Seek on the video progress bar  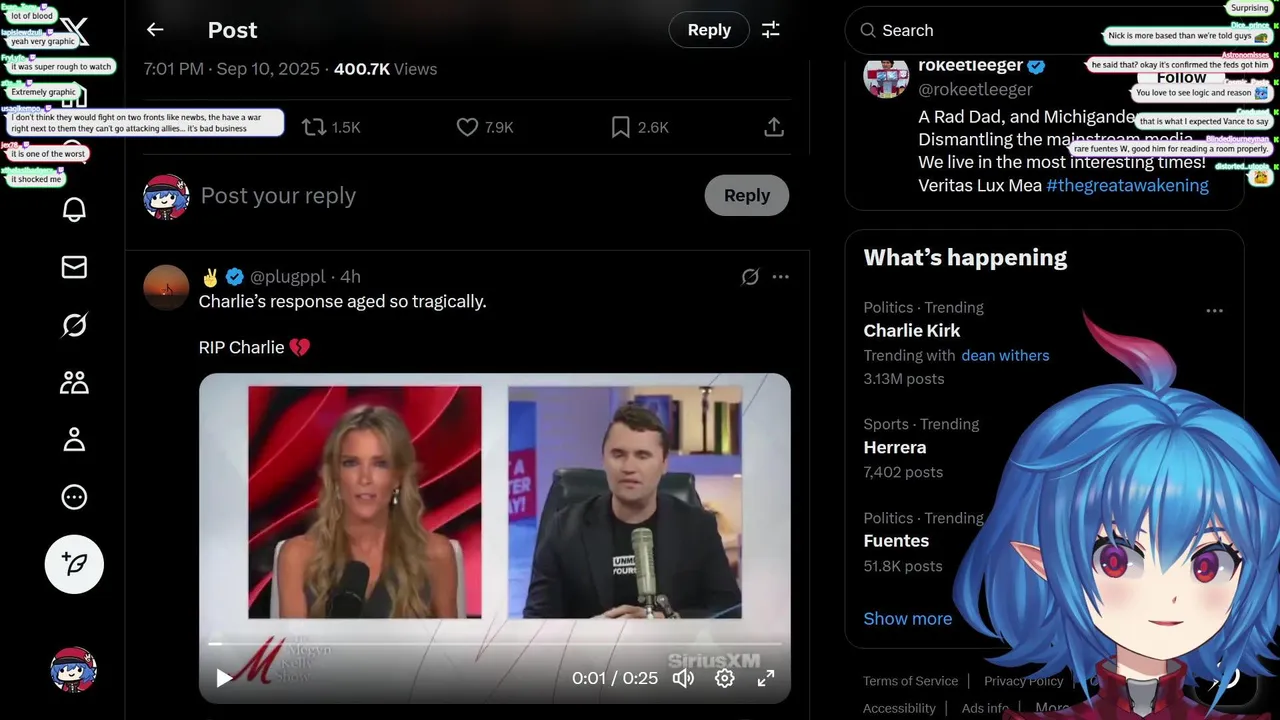[495, 644]
